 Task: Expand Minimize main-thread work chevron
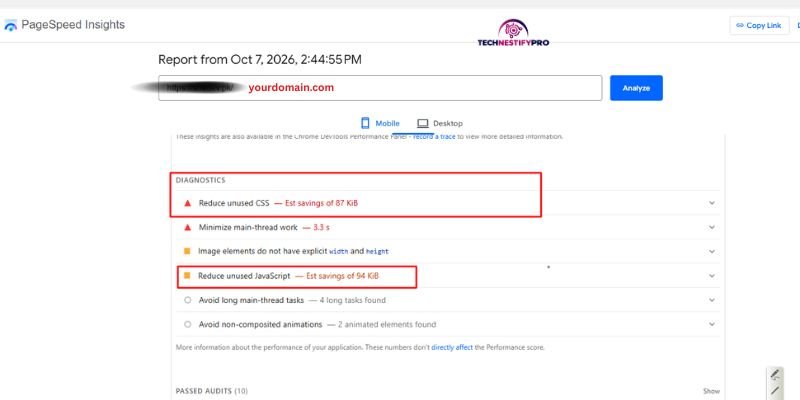(x=712, y=228)
